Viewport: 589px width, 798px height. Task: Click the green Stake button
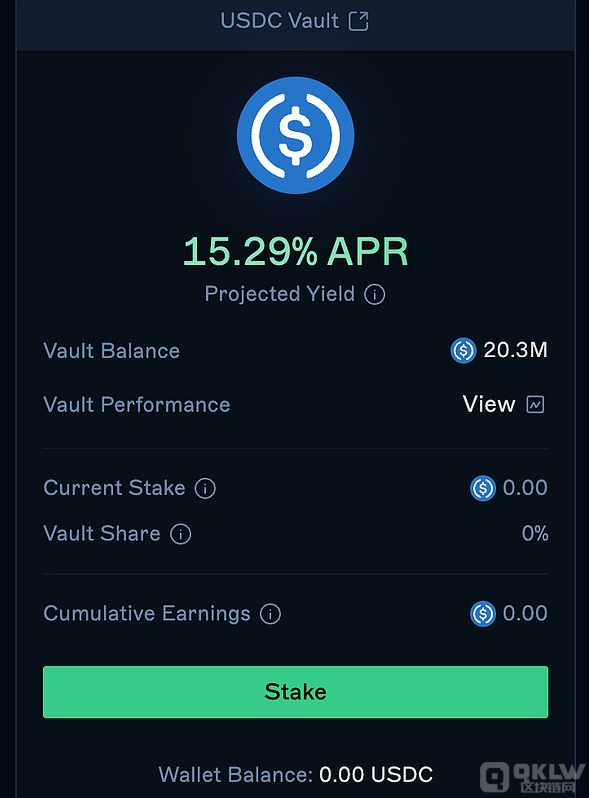[295, 692]
